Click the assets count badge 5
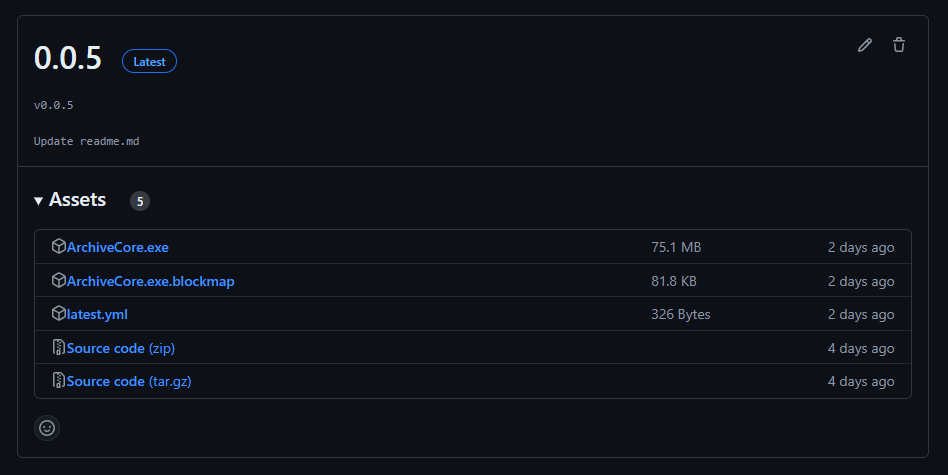Screen dimensions: 948x475 140,201
